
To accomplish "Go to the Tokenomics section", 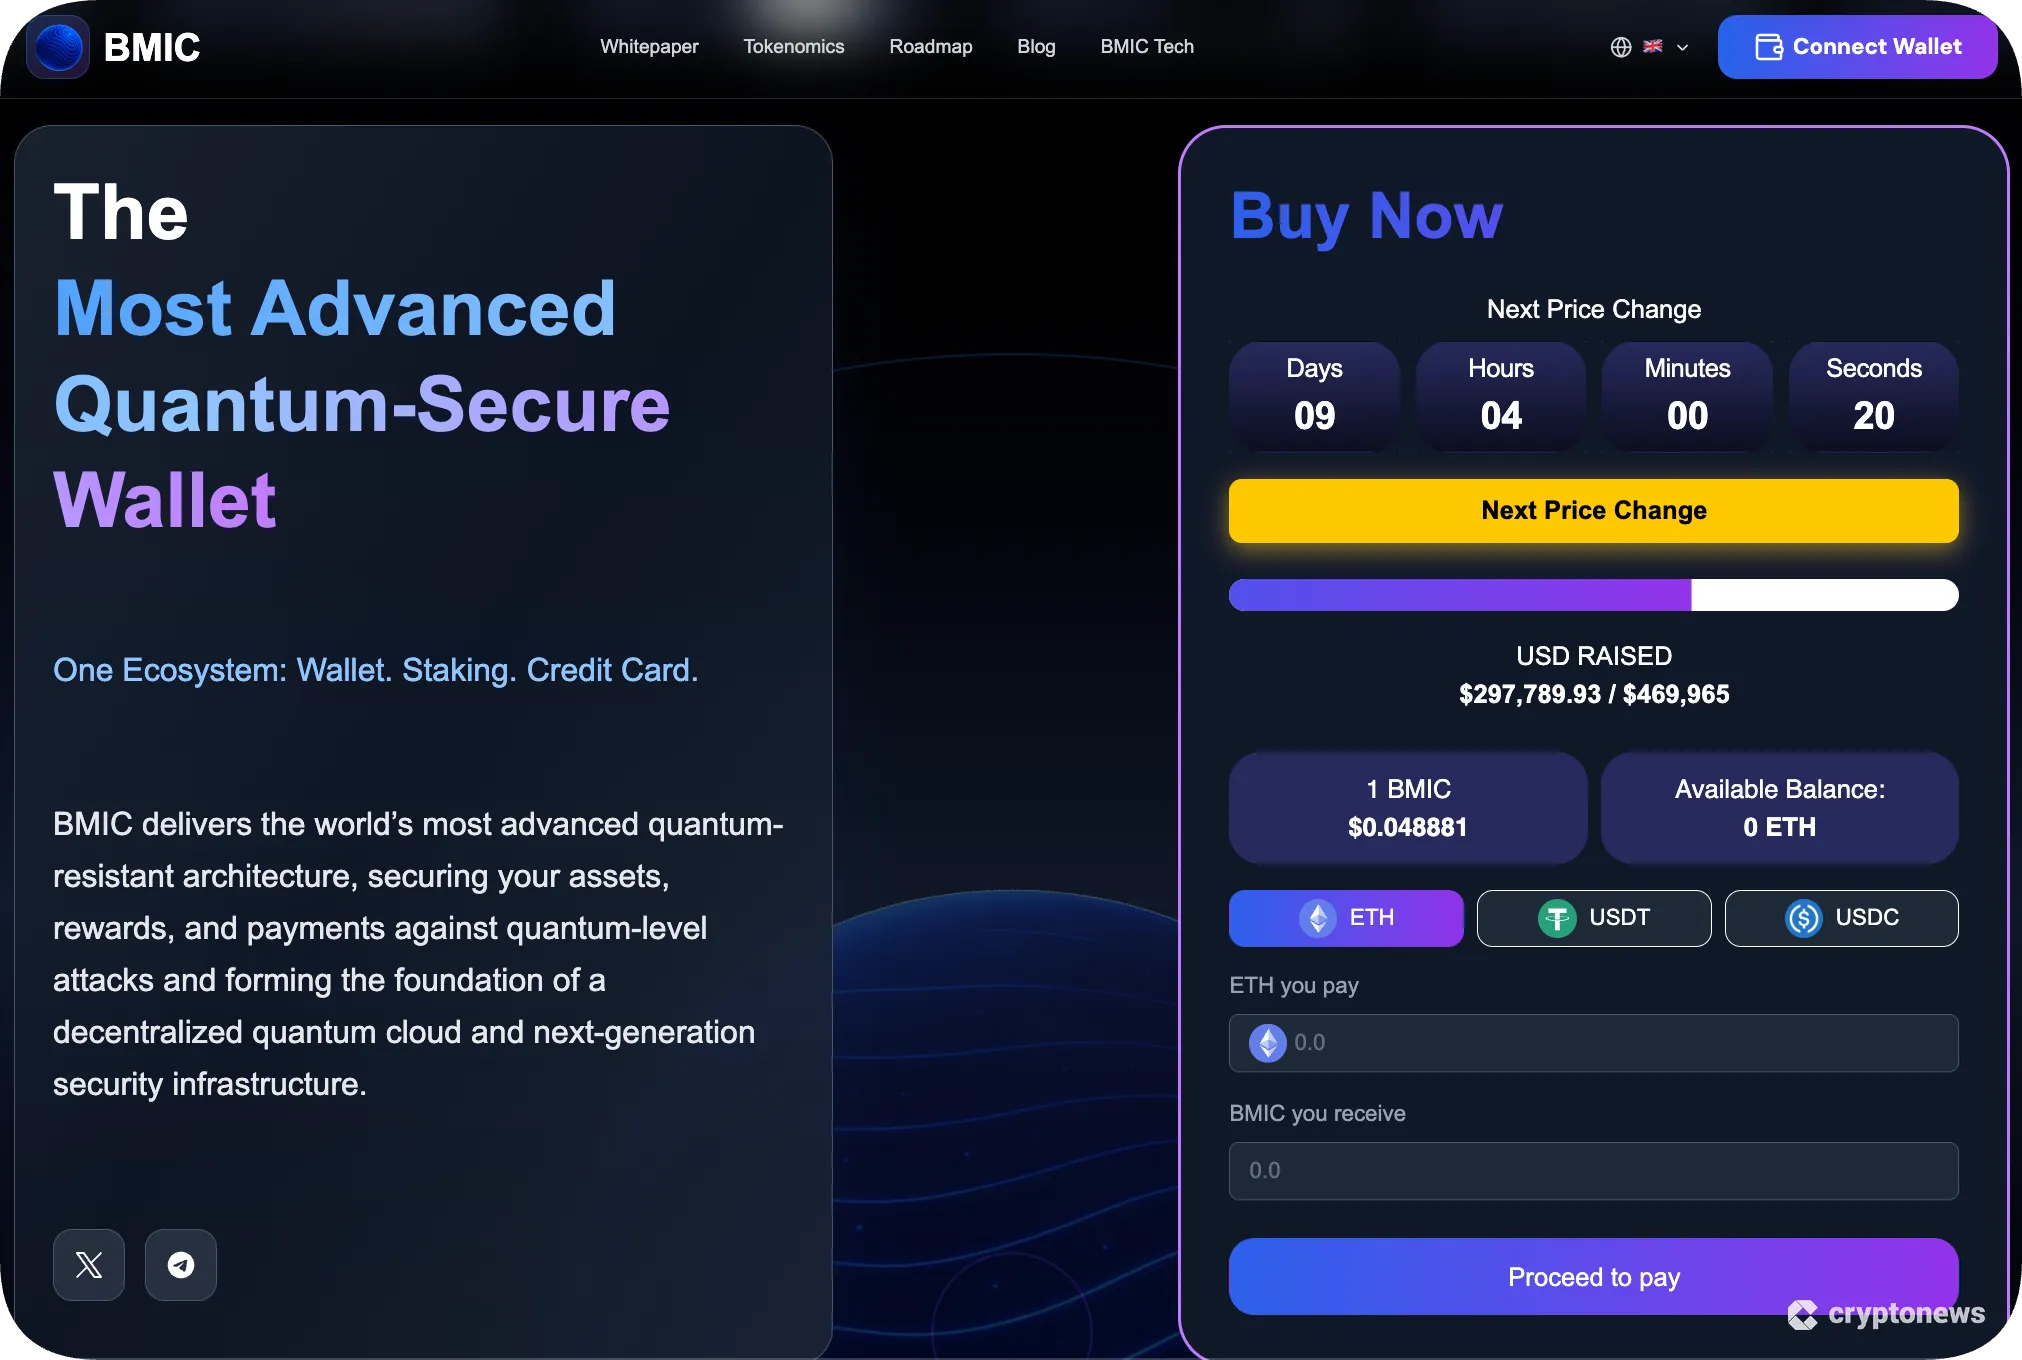I will tap(794, 47).
